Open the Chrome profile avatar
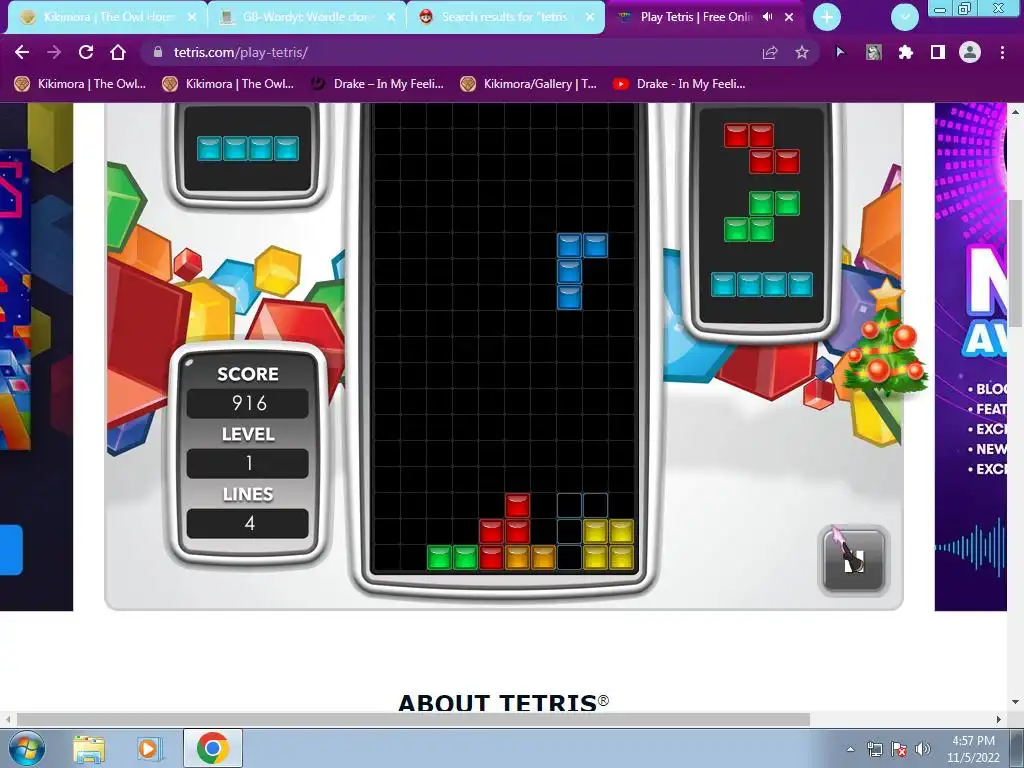1024x768 pixels. (970, 52)
